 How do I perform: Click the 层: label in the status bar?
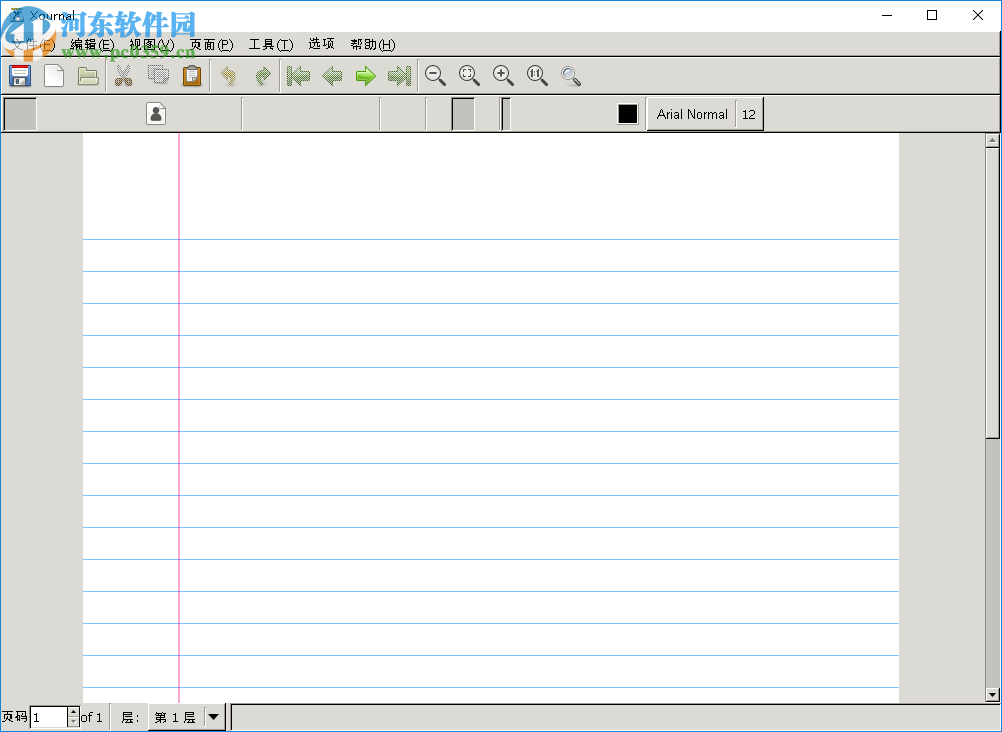pyautogui.click(x=130, y=717)
